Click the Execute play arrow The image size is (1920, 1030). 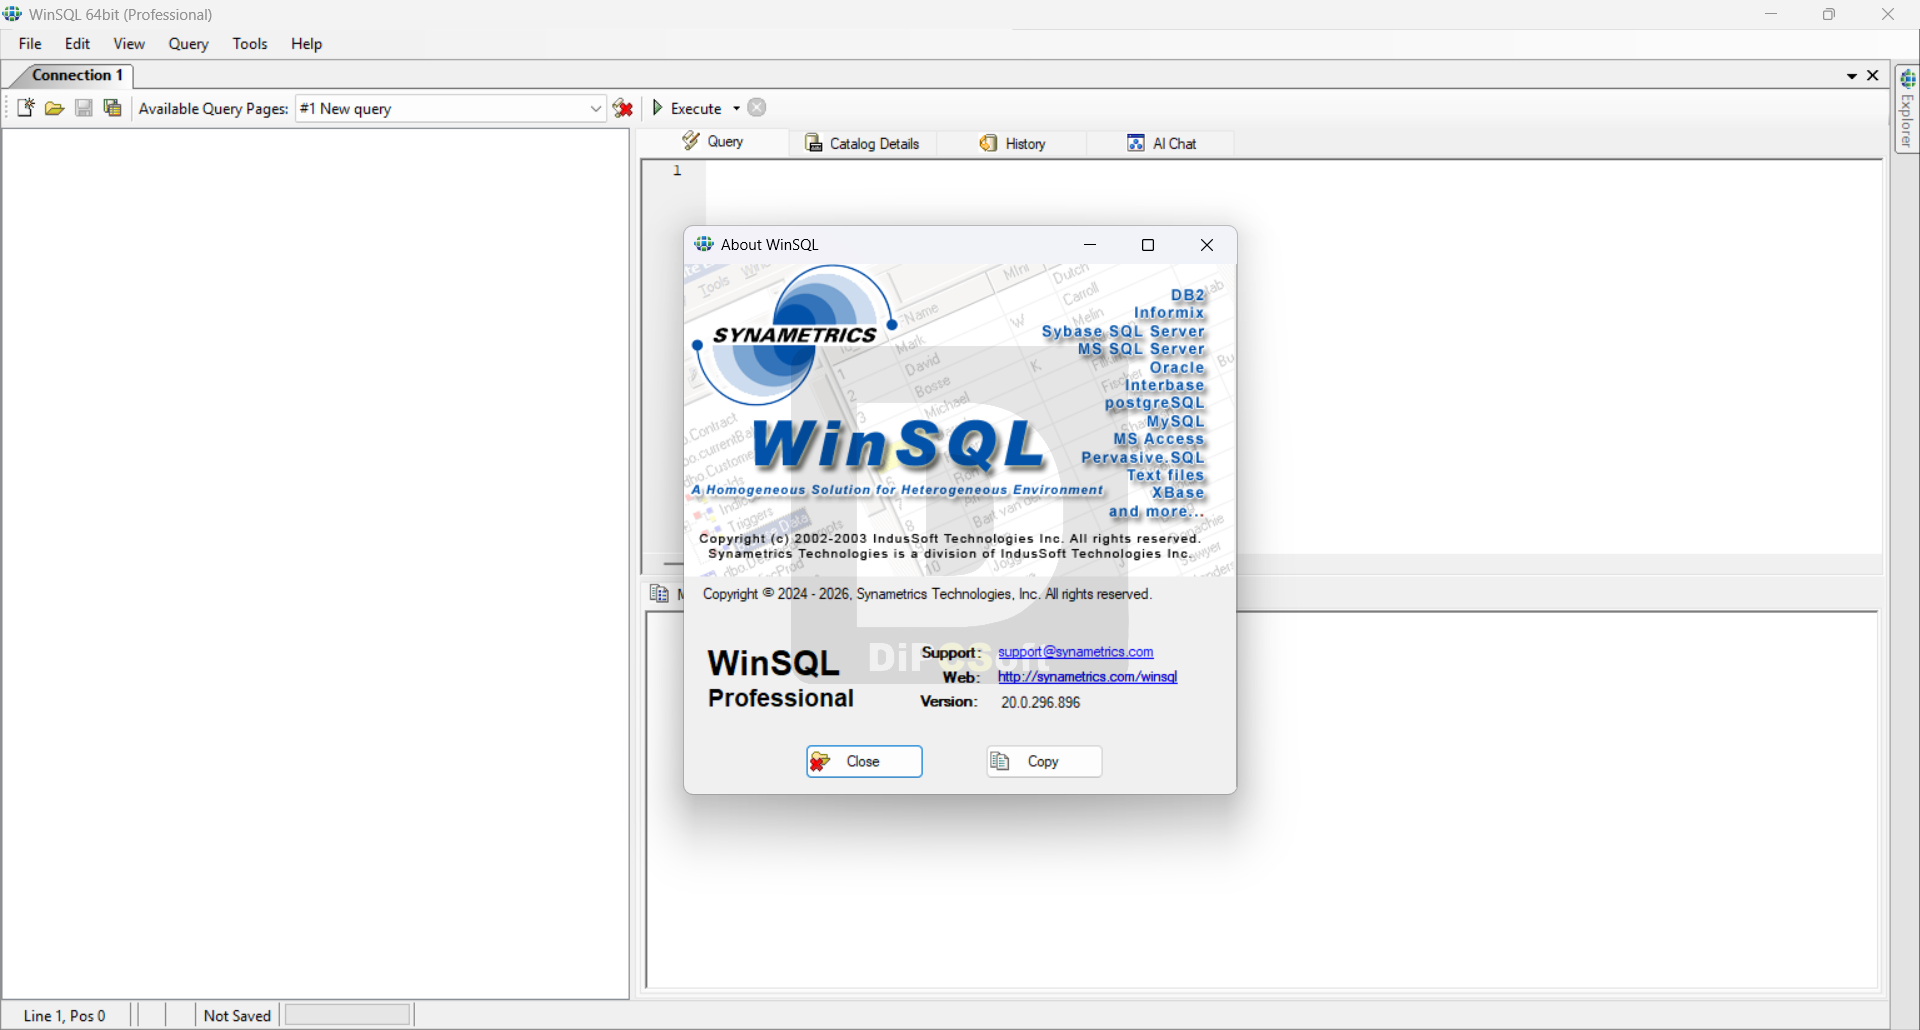click(x=657, y=108)
